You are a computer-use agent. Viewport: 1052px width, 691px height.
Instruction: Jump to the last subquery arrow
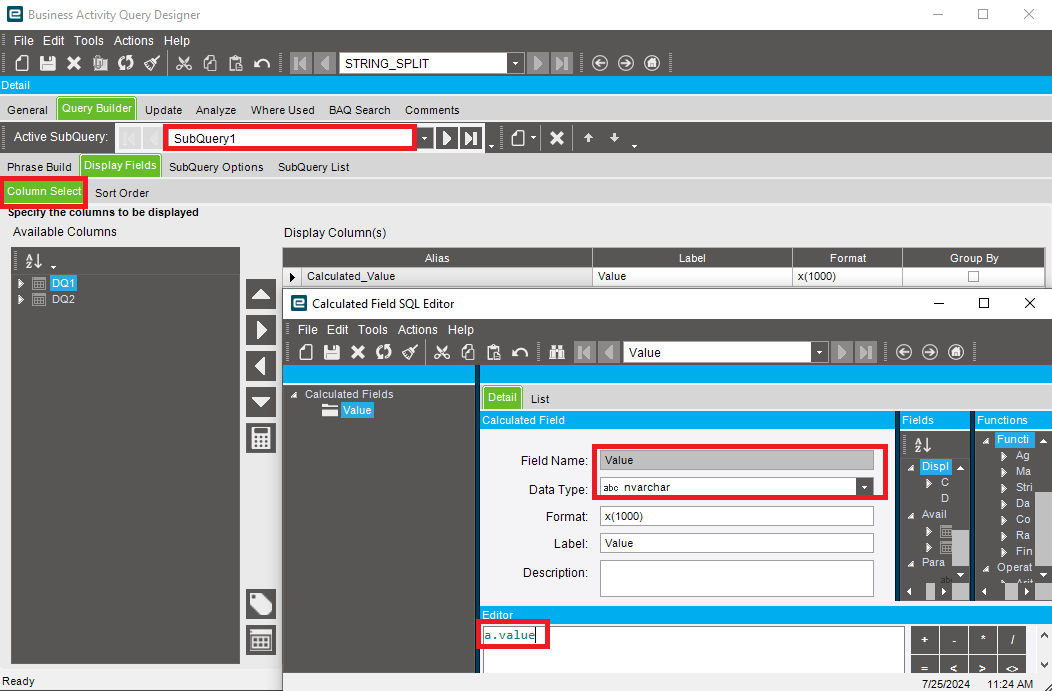click(472, 138)
